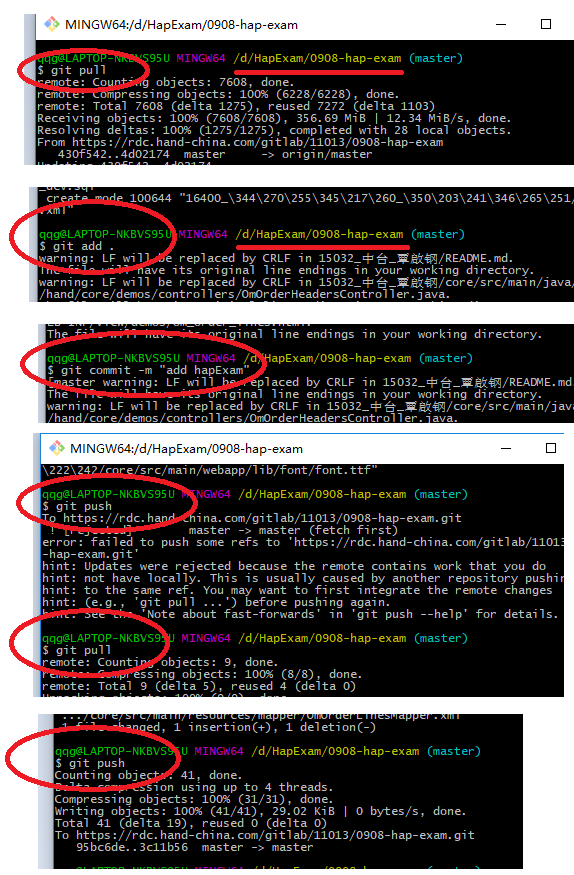Click the git commit -m "add hapExam" command
Viewport: 574px width, 875px height.
(x=148, y=370)
